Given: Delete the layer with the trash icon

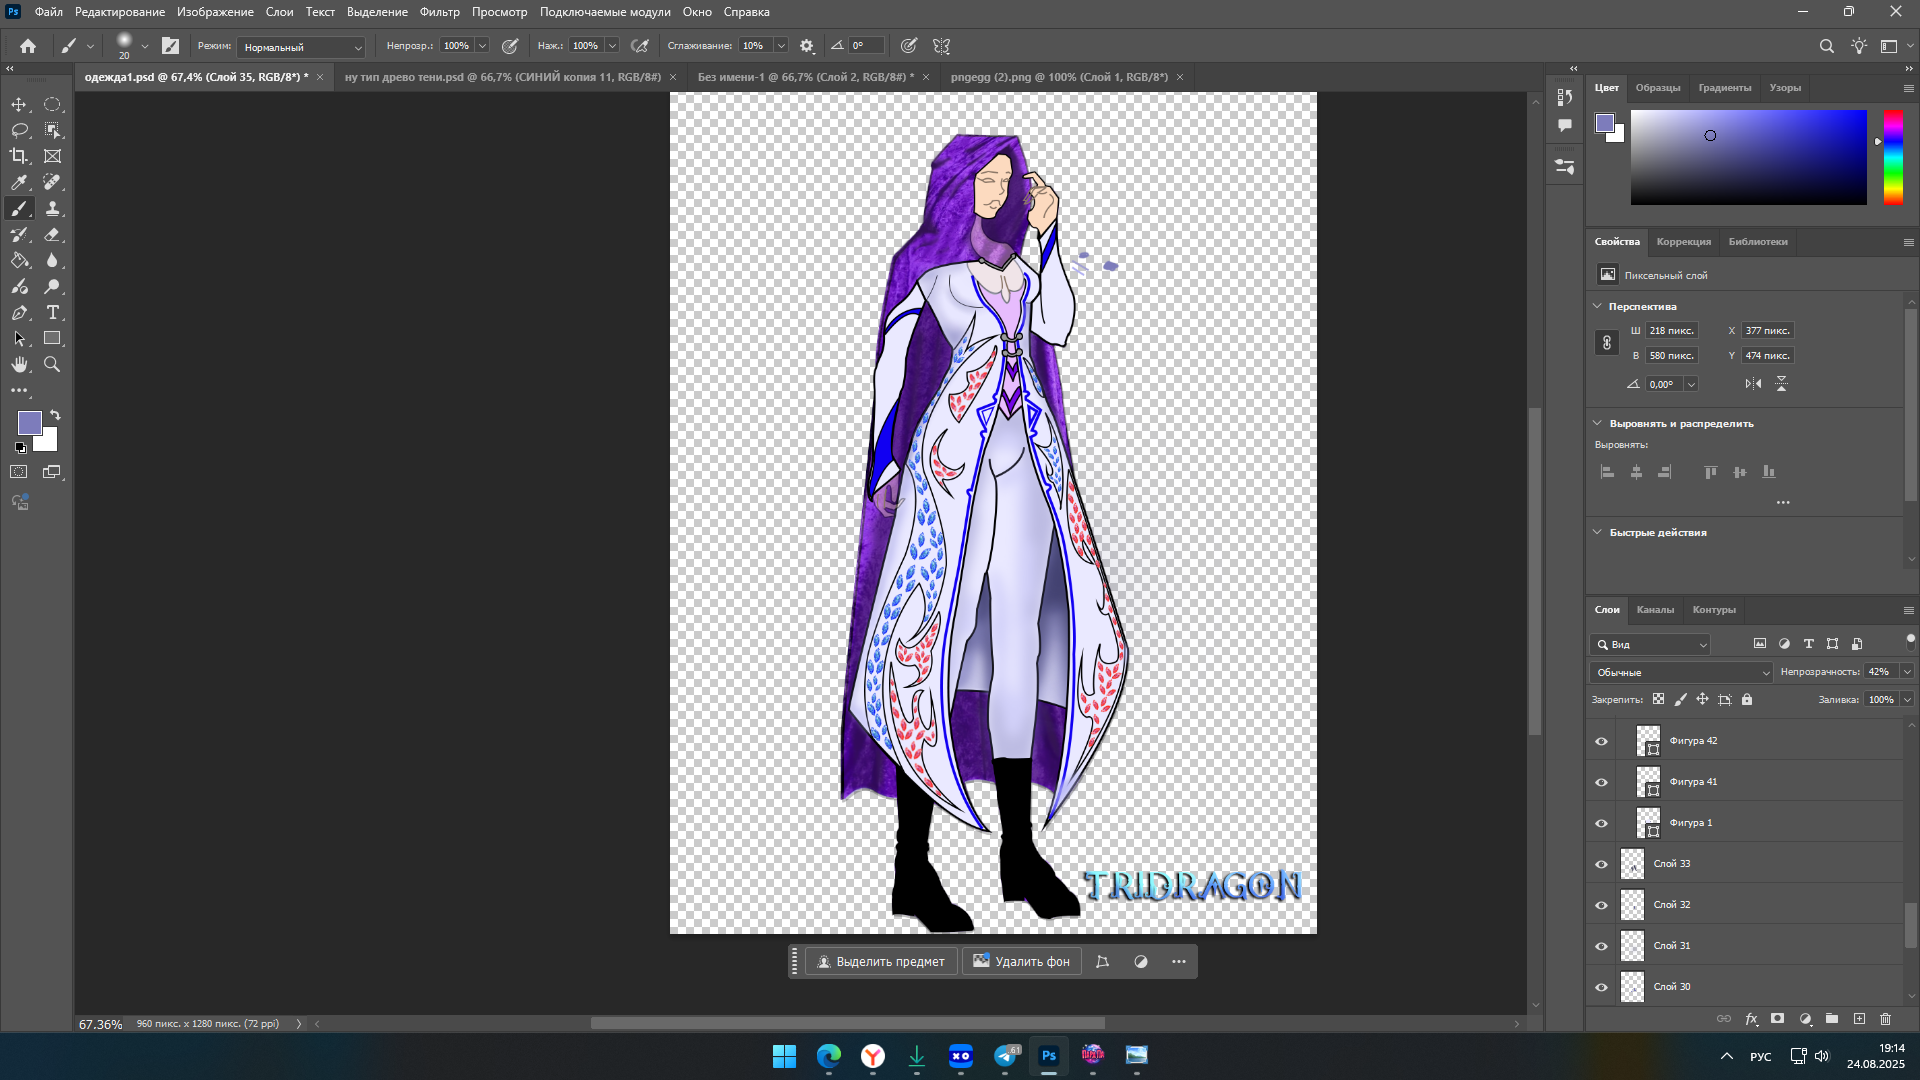Looking at the screenshot, I should tap(1886, 1019).
